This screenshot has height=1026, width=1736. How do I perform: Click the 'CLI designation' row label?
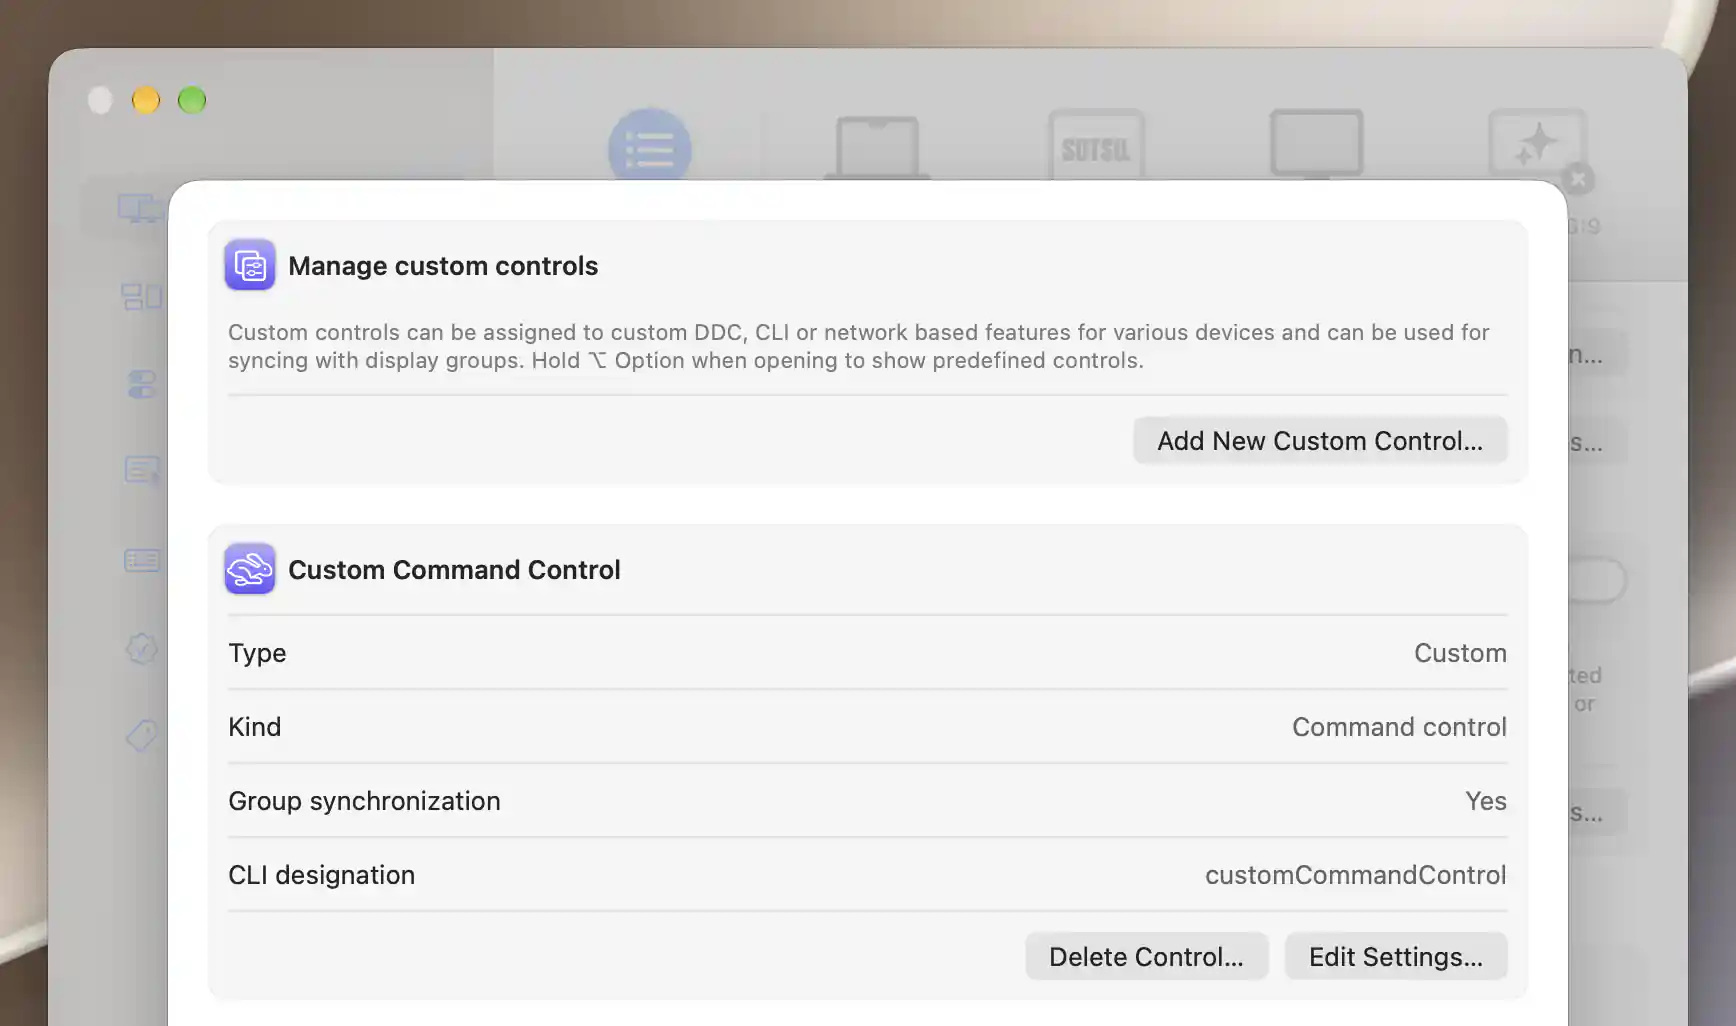[x=321, y=875]
